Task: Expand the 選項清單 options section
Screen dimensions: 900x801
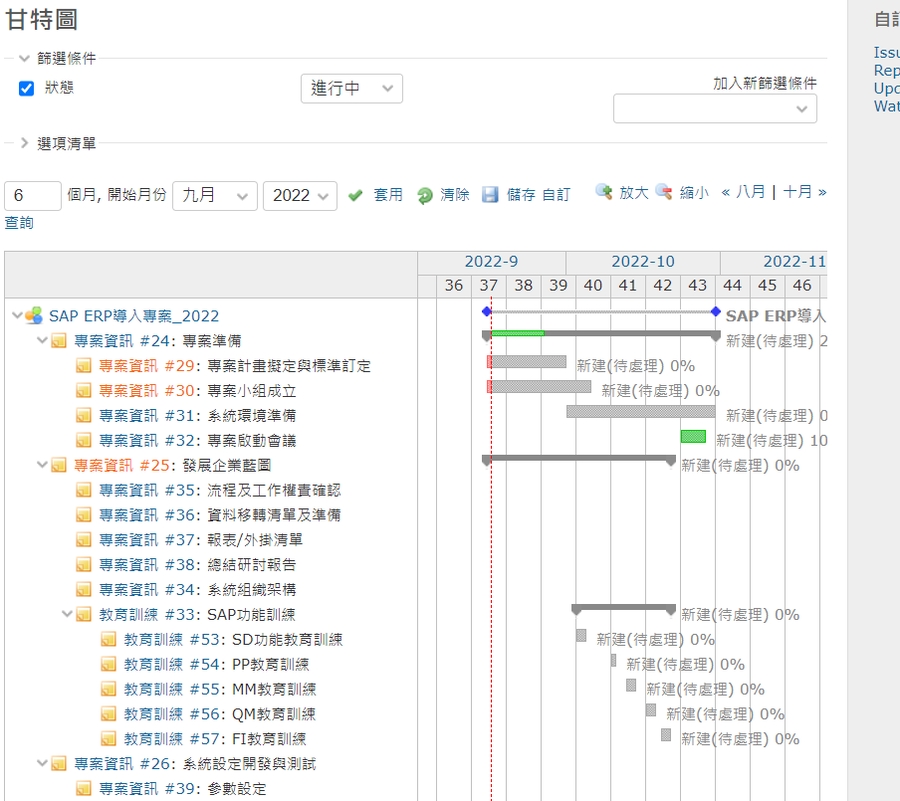Action: tap(25, 143)
